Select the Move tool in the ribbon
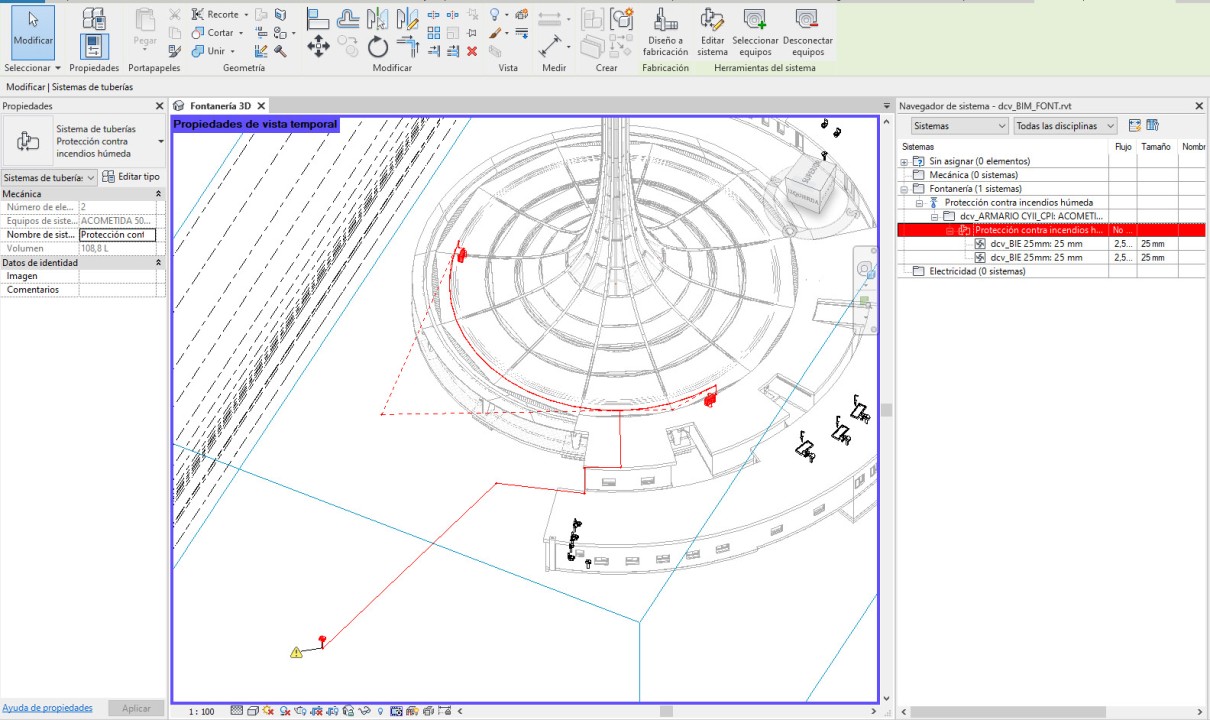1210x720 pixels. [318, 46]
